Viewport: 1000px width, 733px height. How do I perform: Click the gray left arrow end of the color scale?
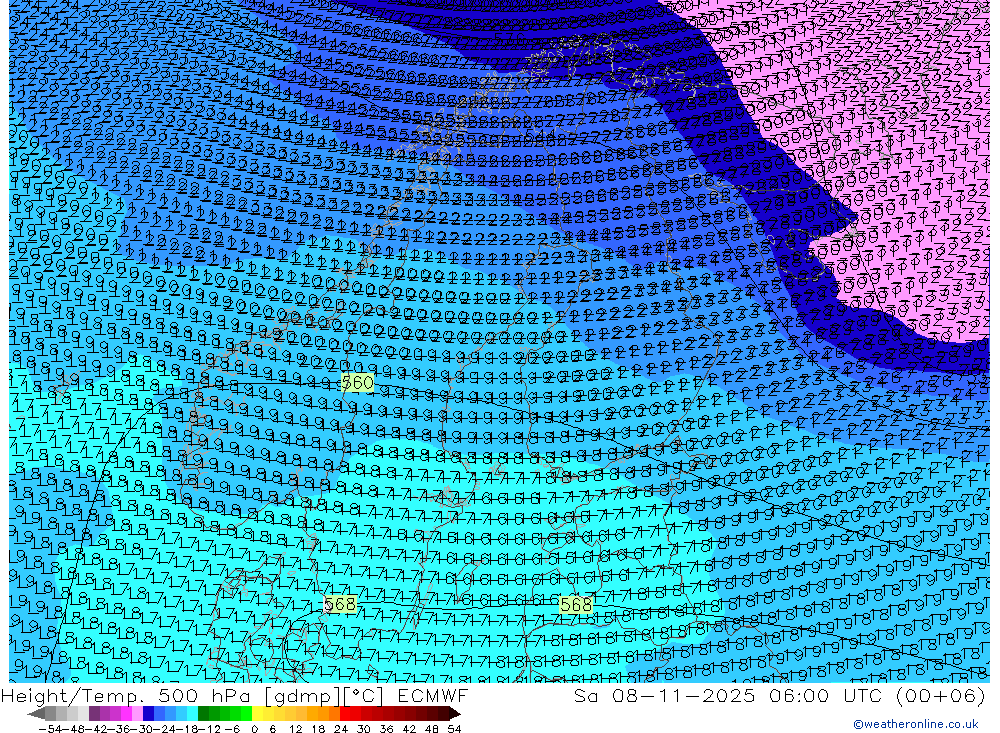36,714
